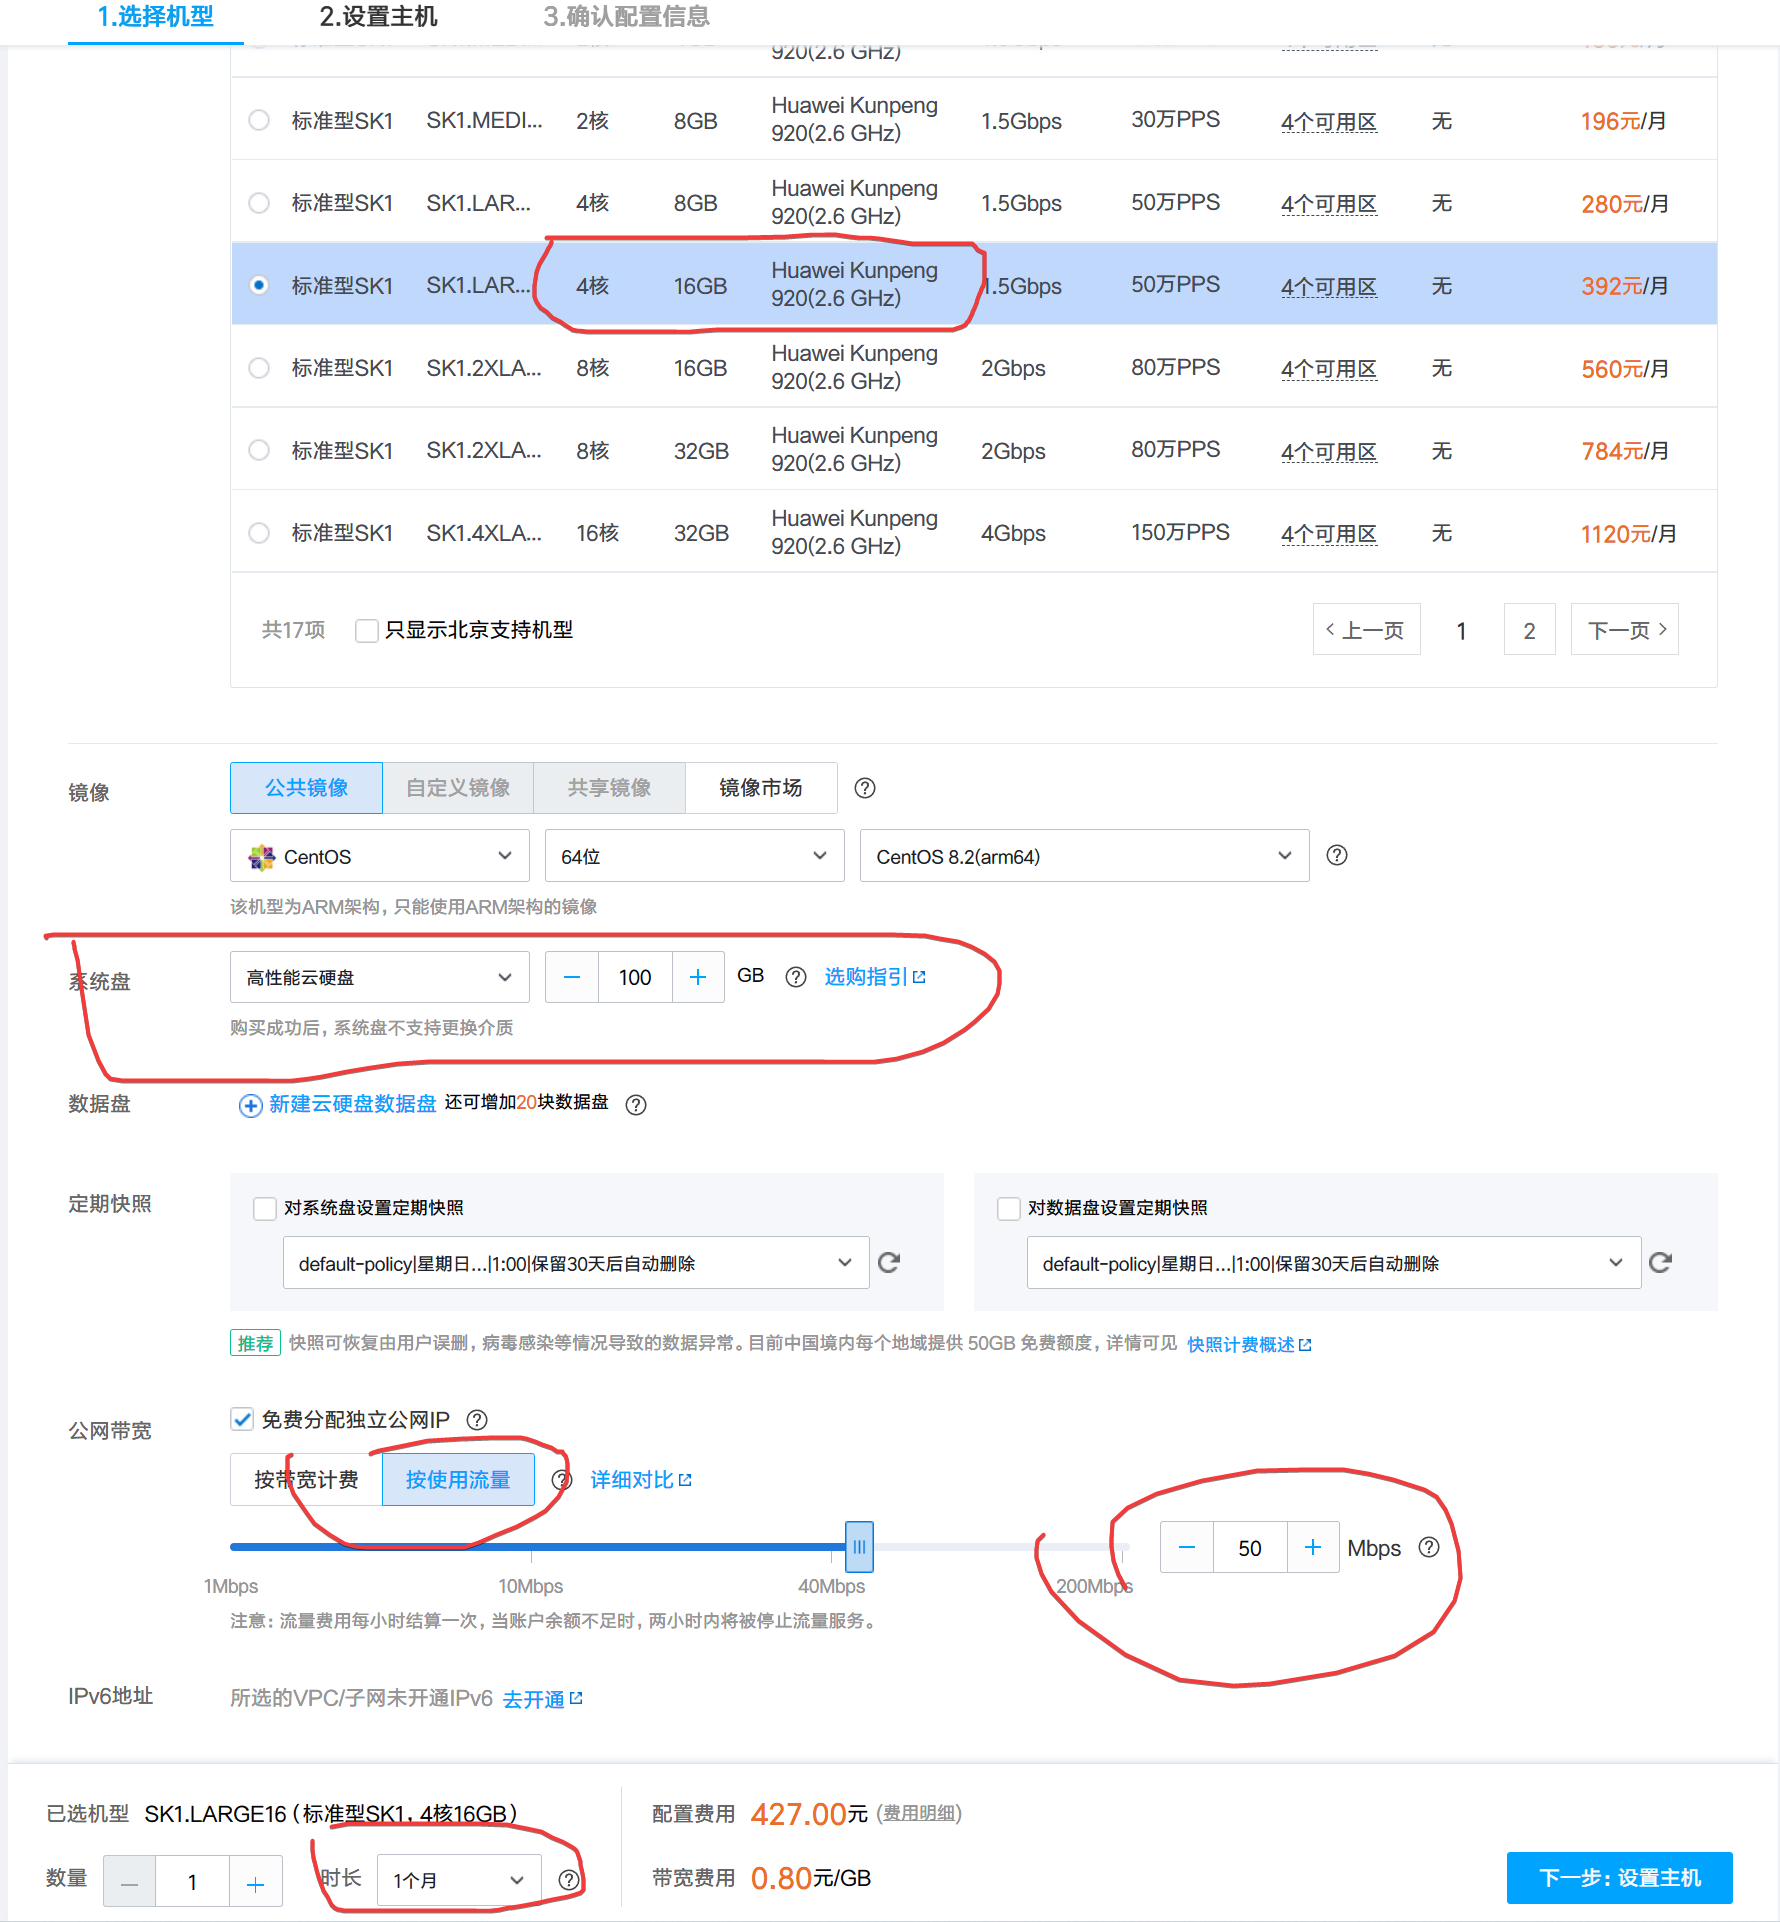Open 时长 1个月 duration dropdown
This screenshot has height=1922, width=1780.
460,1880
